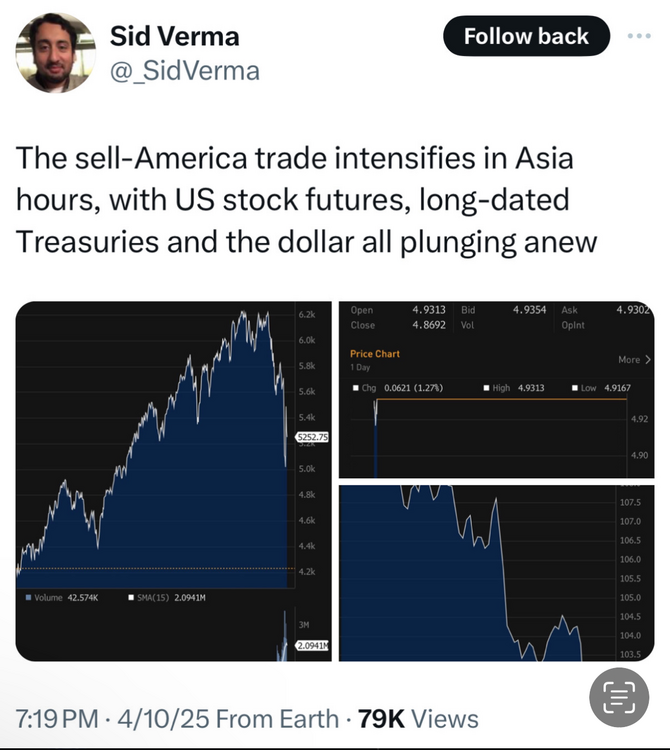Screen dimensions: 670x750
Task: Click the Sid Verma display name
Action: pyautogui.click(x=175, y=37)
